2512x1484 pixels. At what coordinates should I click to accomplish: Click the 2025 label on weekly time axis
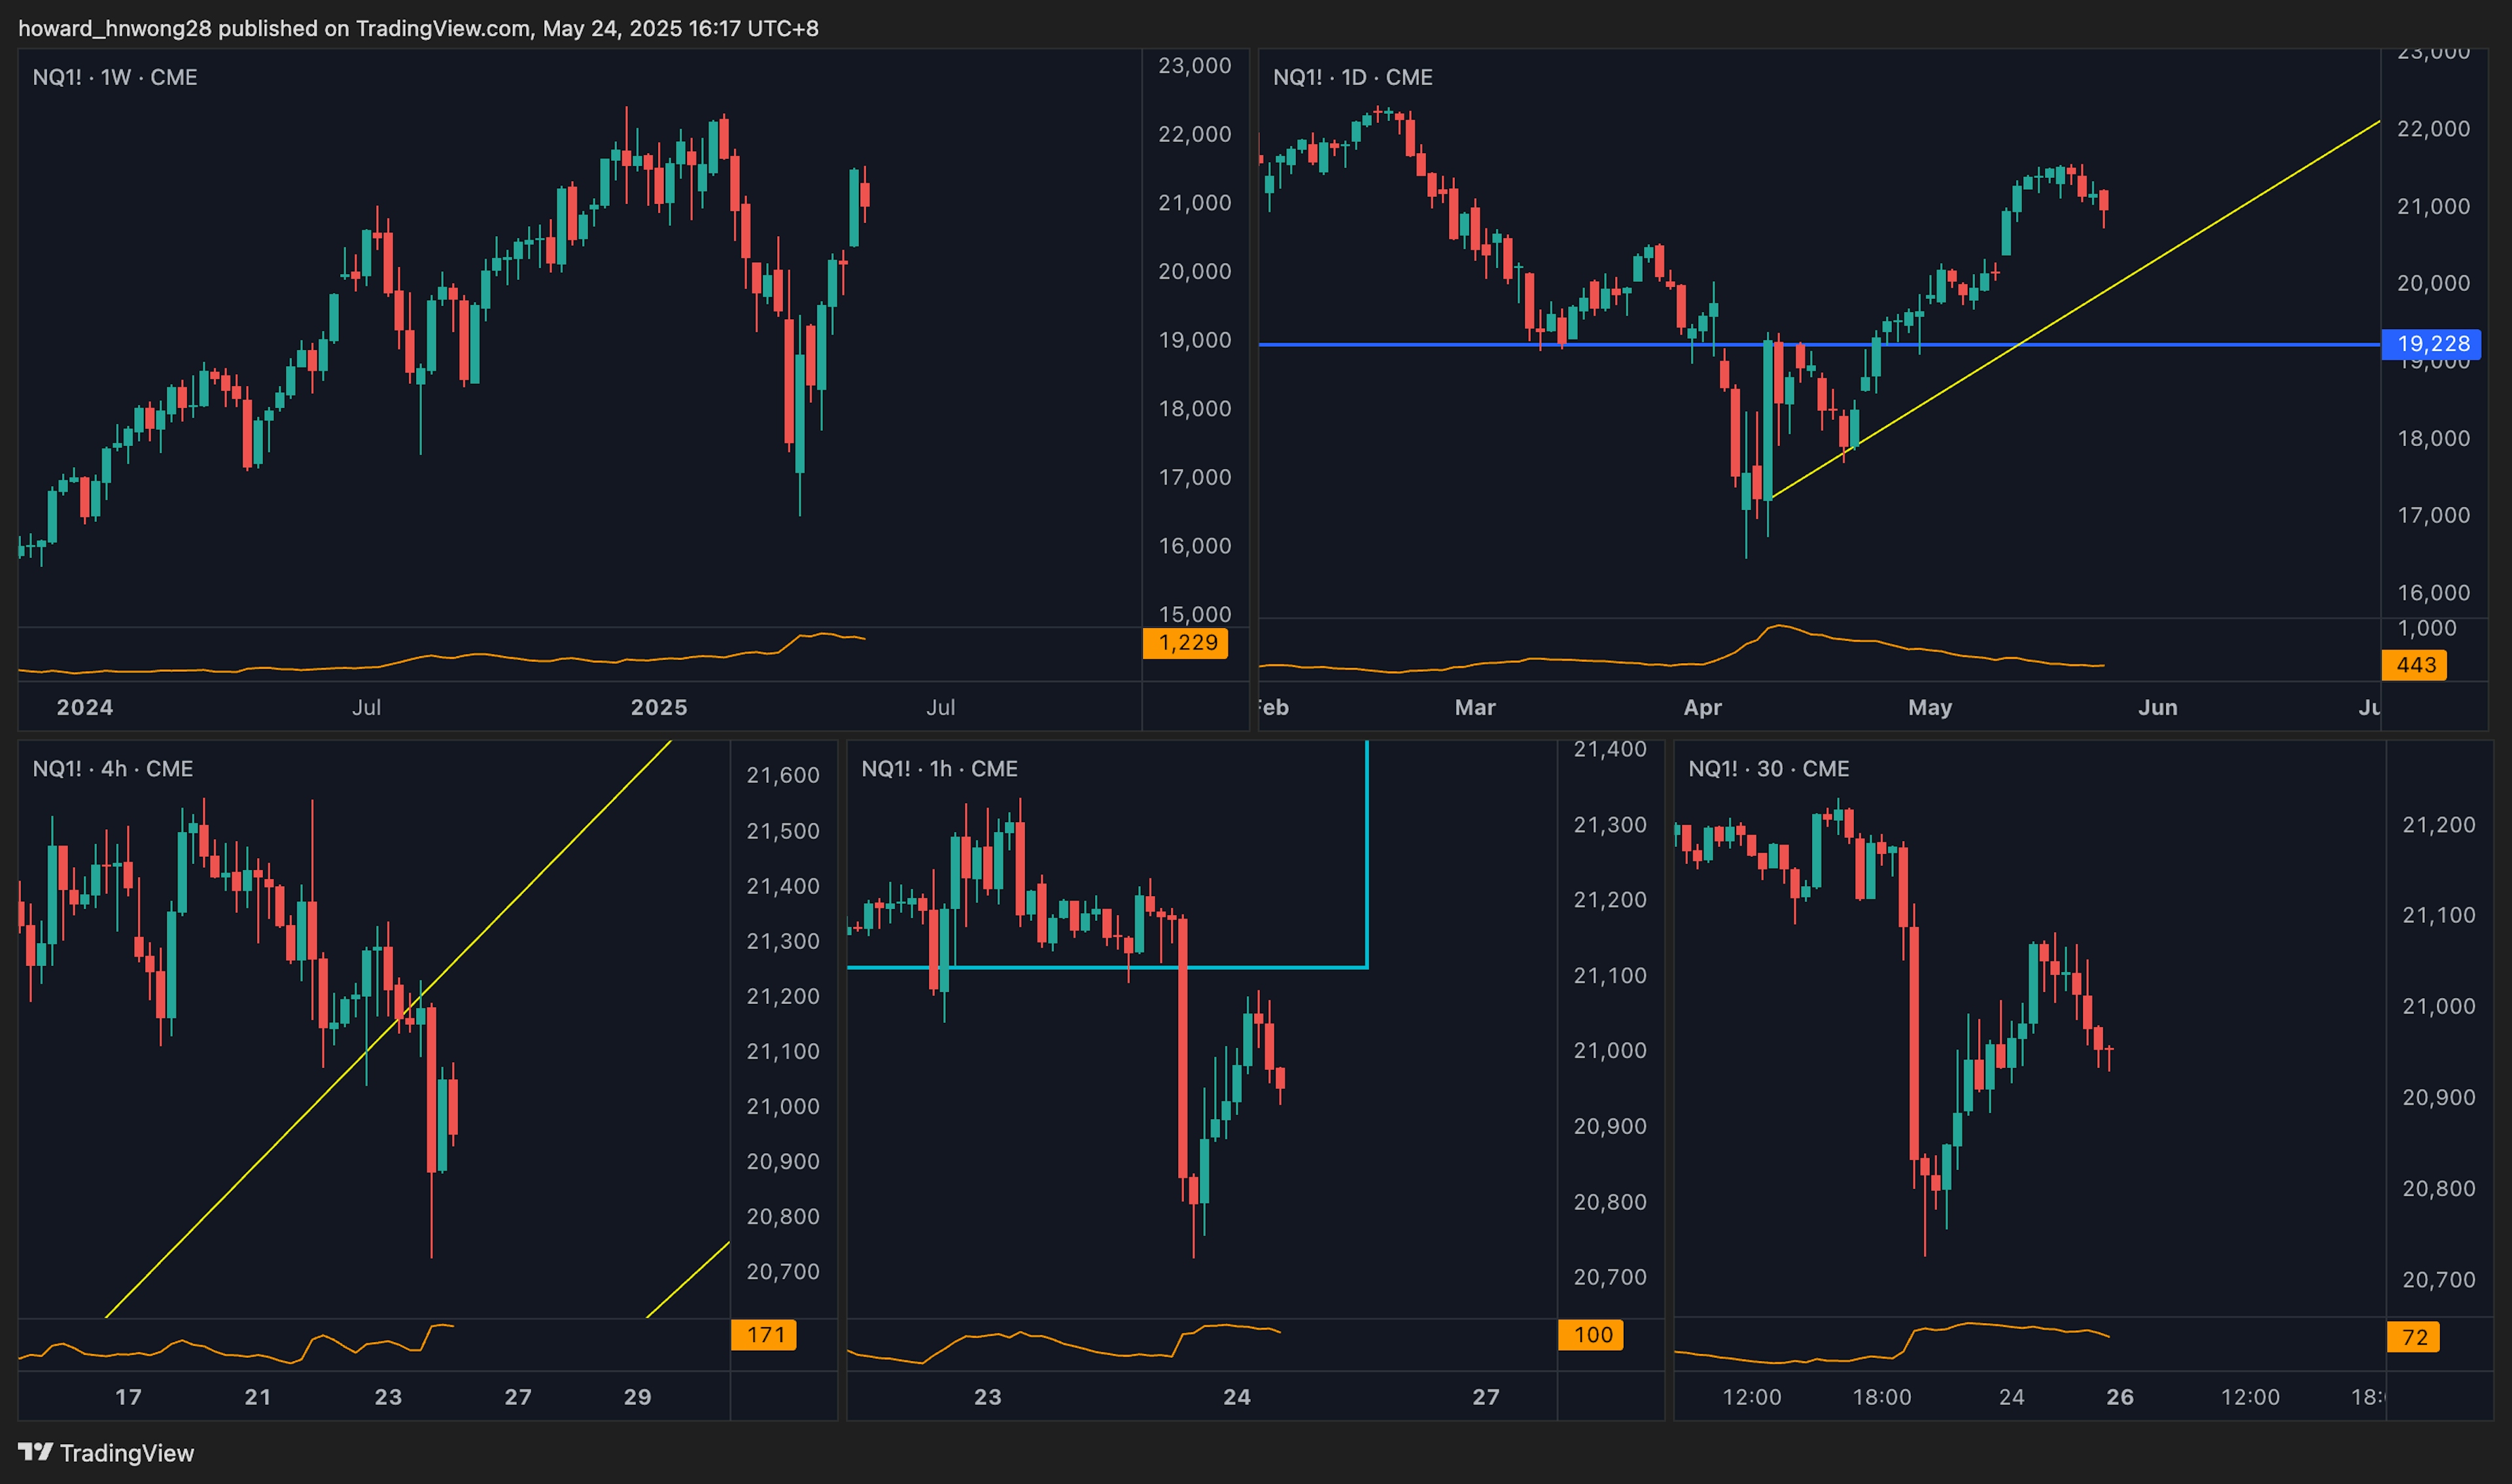pos(658,707)
